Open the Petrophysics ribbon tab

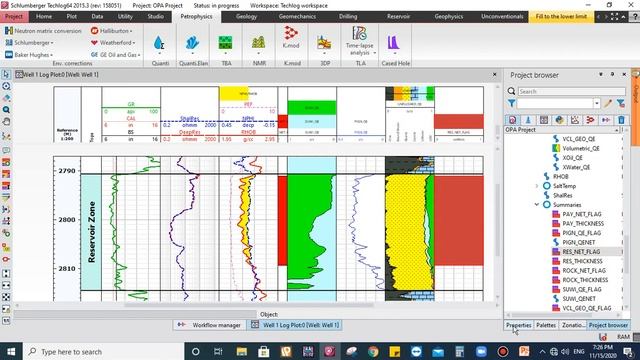coord(196,17)
